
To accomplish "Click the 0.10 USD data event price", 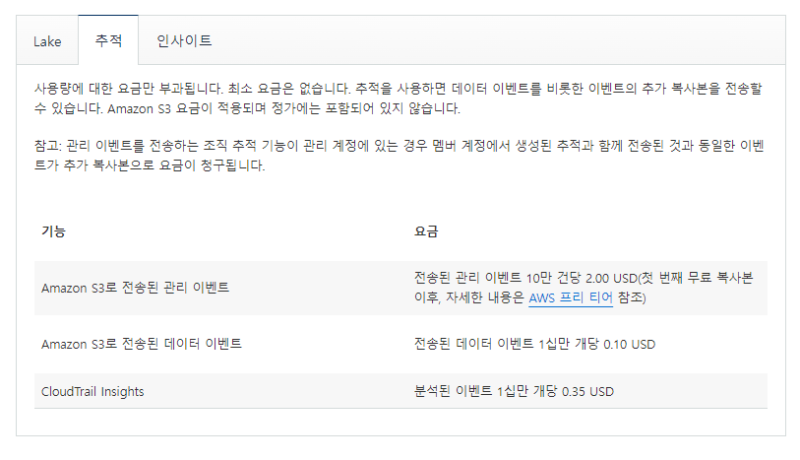I will (x=630, y=344).
